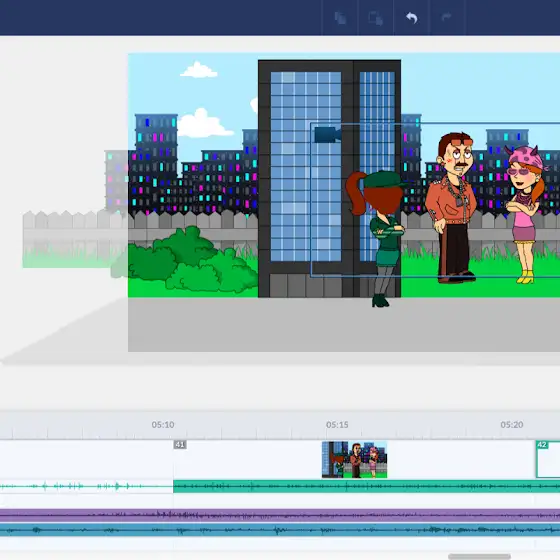This screenshot has height=560, width=560.
Task: Select the blue audio track
Action: [x=280, y=530]
